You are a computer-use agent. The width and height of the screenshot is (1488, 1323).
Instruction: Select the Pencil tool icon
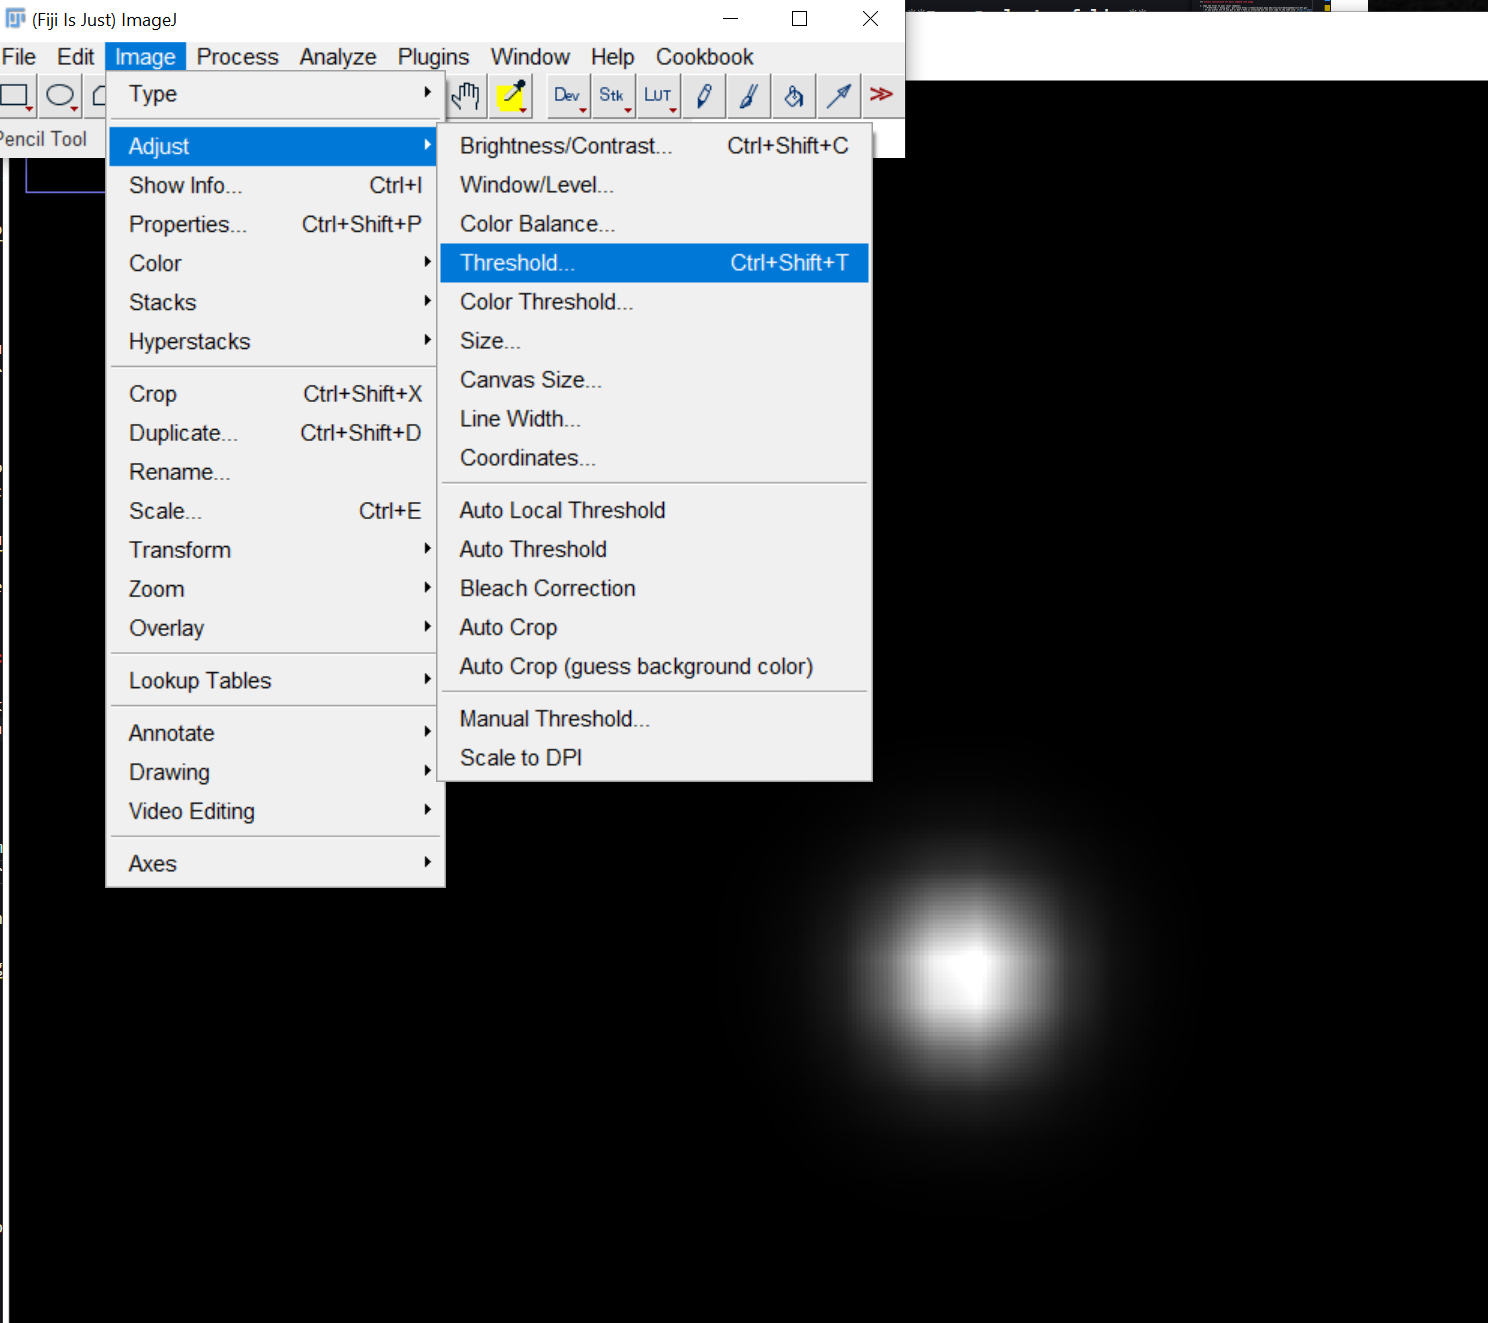pos(704,96)
